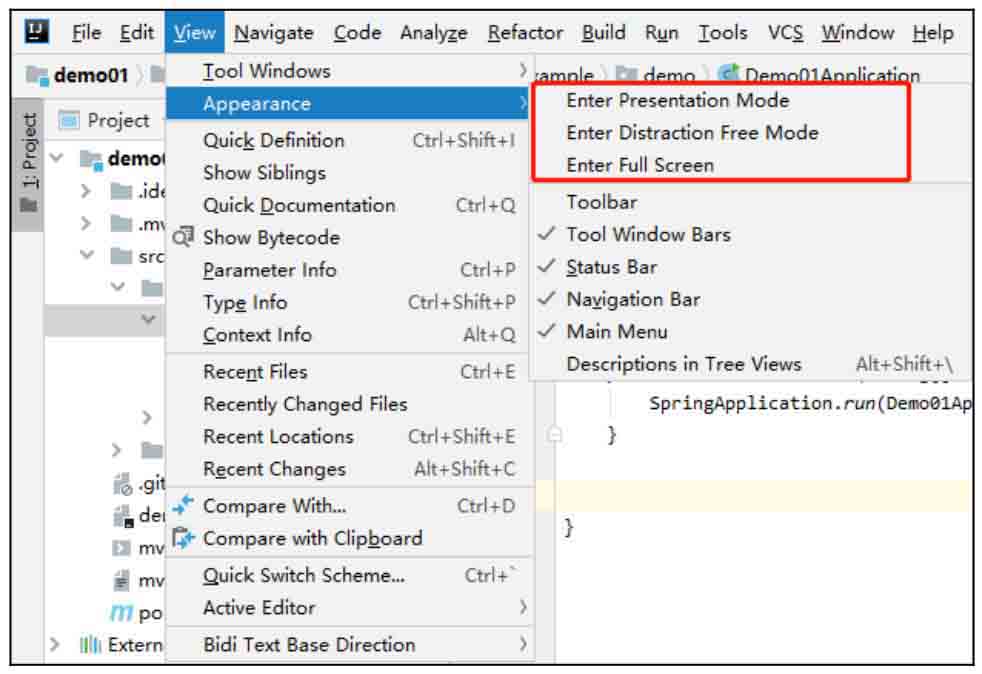The image size is (982, 674).
Task: Choose Enter Distraction Free Mode
Action: pos(692,132)
